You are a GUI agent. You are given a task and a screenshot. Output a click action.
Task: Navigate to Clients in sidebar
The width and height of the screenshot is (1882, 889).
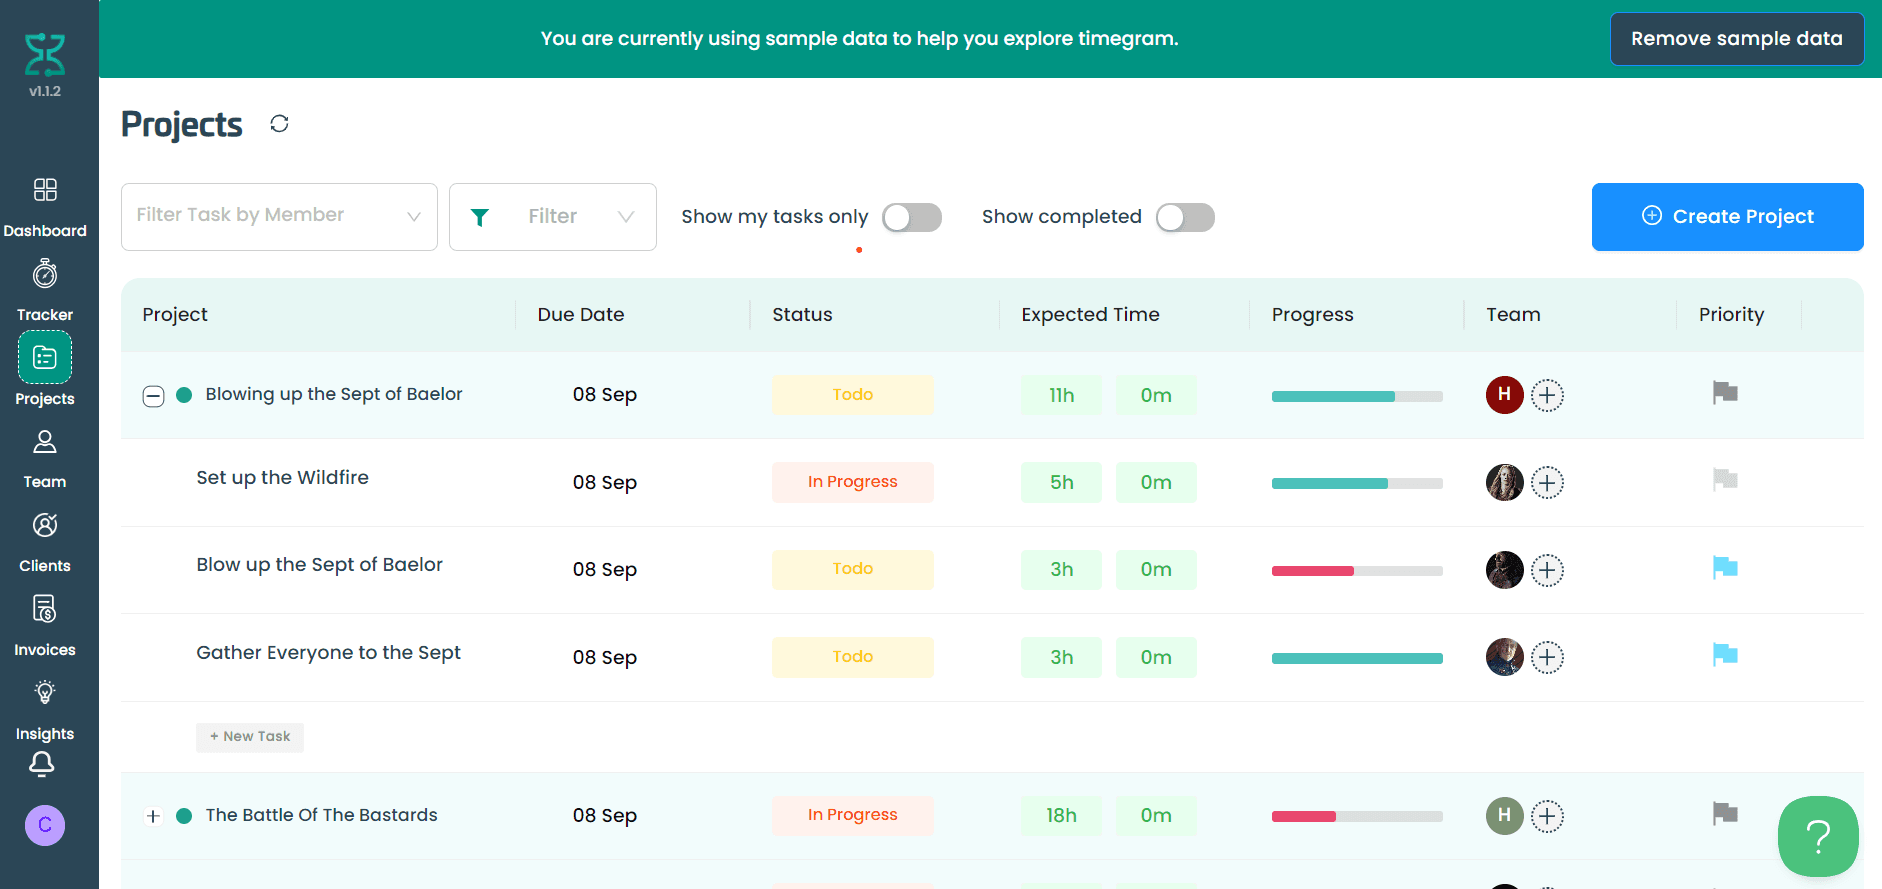coord(45,543)
